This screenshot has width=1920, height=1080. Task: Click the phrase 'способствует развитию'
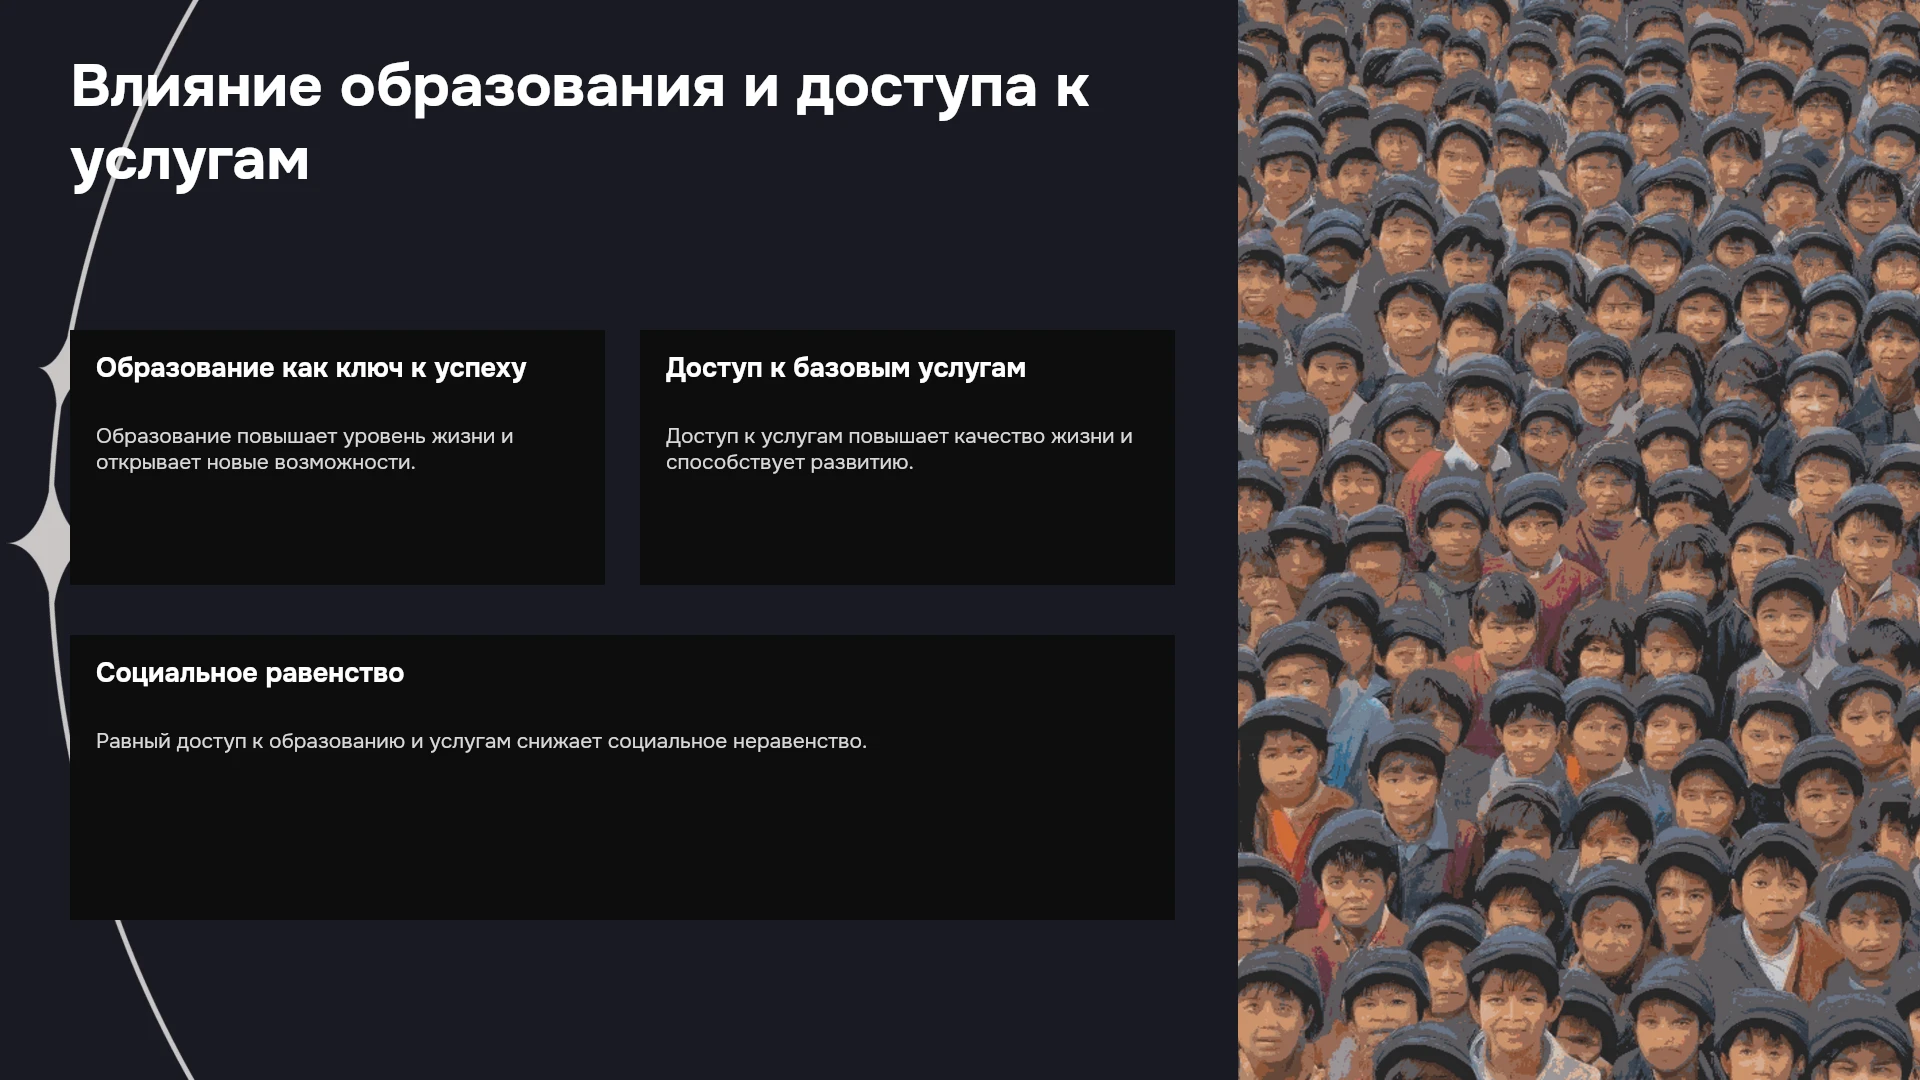point(789,462)
